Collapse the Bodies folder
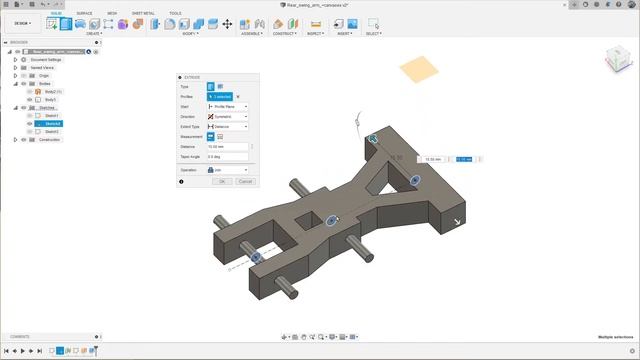 (x=16, y=84)
